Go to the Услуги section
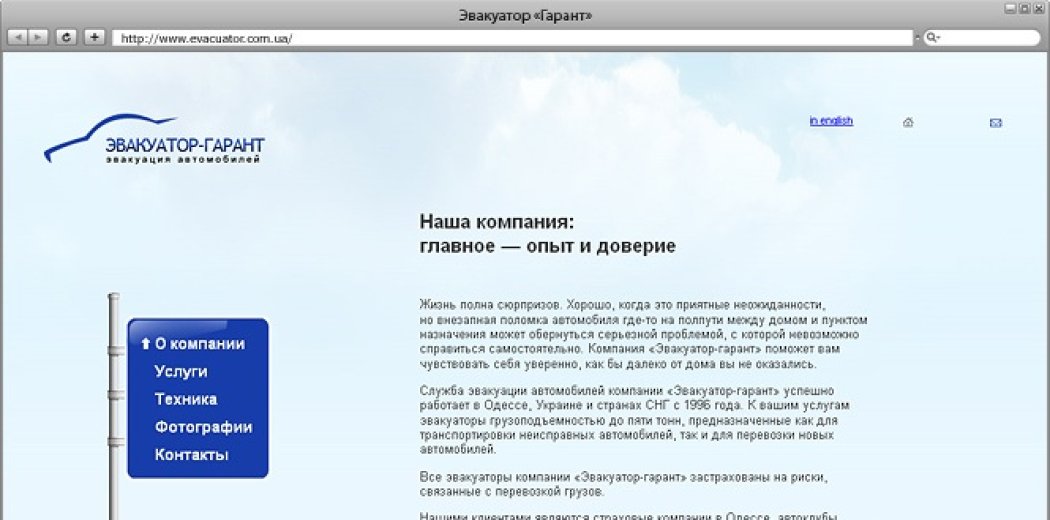The width and height of the screenshot is (1050, 520). (x=181, y=371)
